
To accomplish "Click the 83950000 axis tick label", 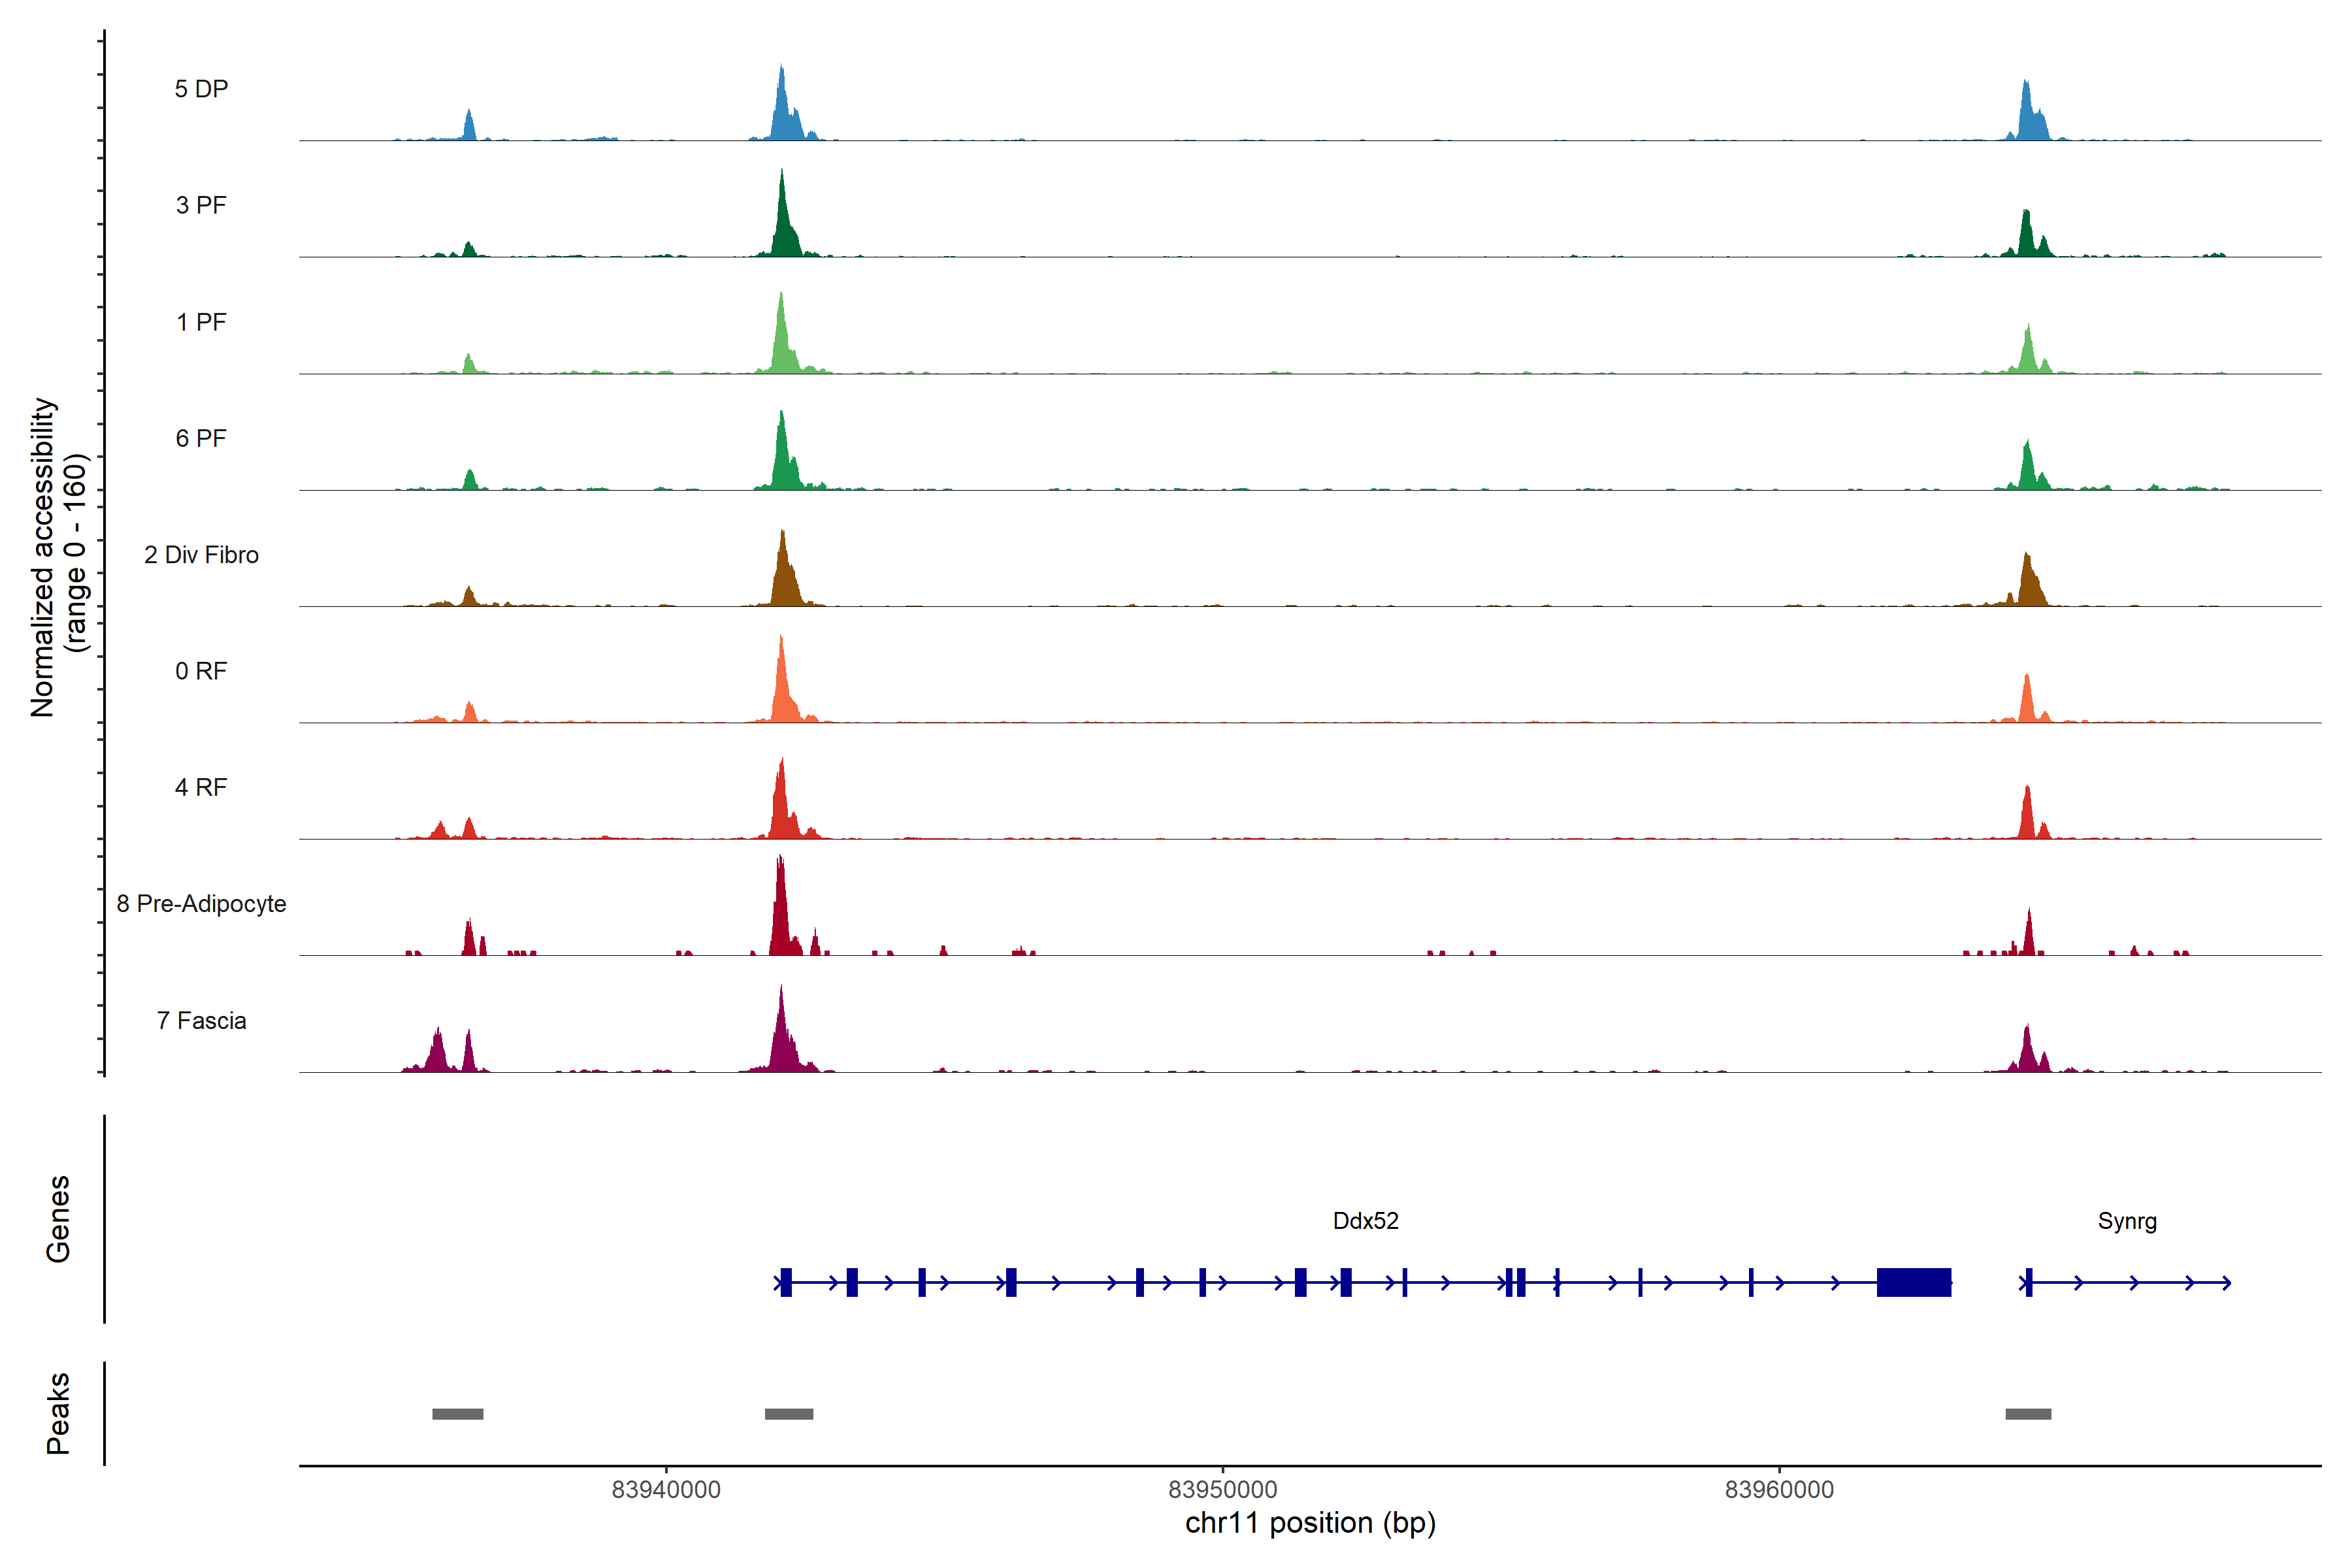I will [1222, 1489].
